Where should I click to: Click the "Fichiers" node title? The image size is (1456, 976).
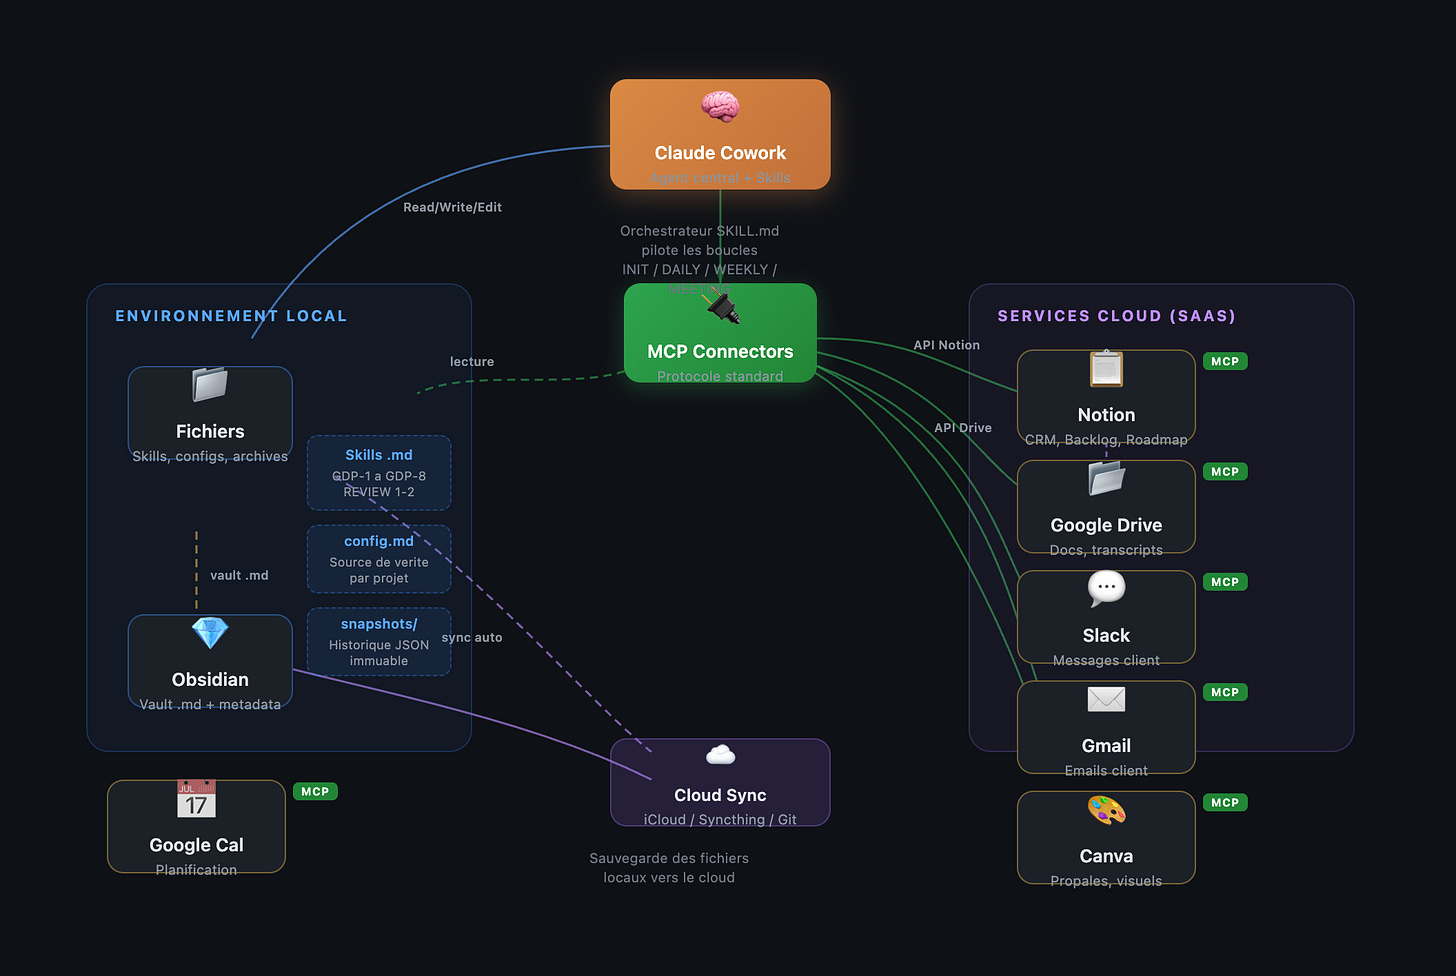[x=210, y=431]
